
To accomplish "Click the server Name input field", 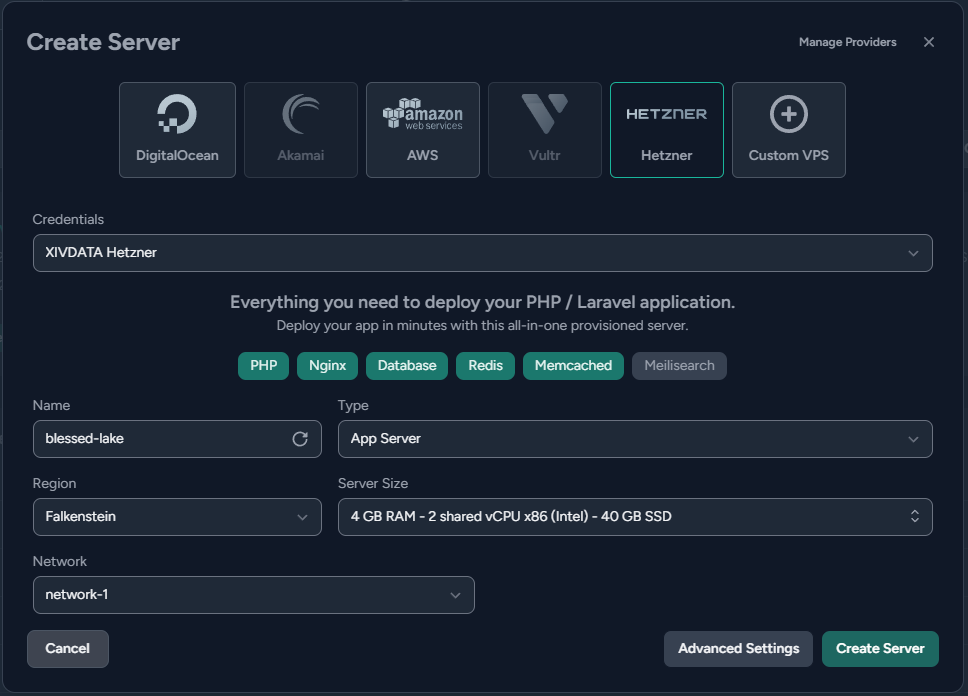I will click(x=160, y=439).
